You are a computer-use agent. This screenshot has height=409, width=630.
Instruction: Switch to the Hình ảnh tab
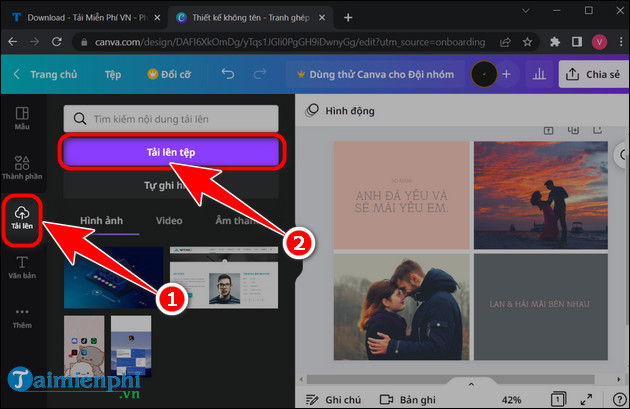click(x=102, y=221)
